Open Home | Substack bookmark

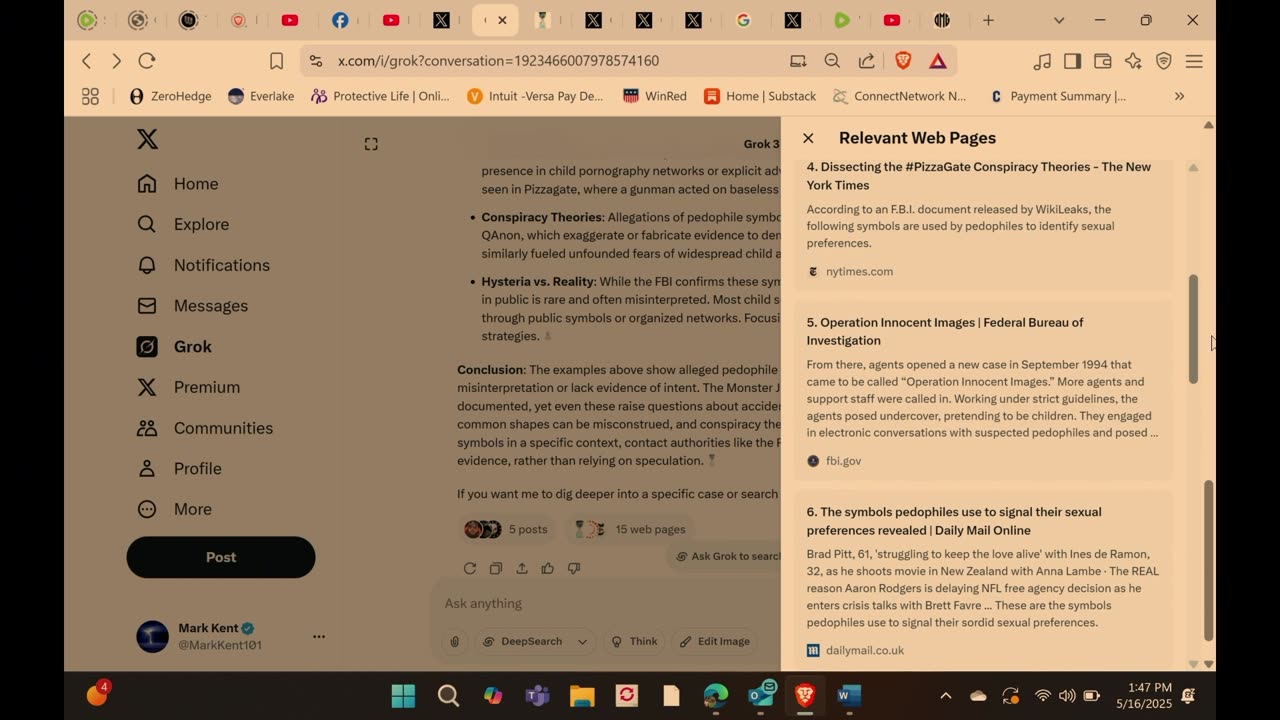tap(760, 96)
